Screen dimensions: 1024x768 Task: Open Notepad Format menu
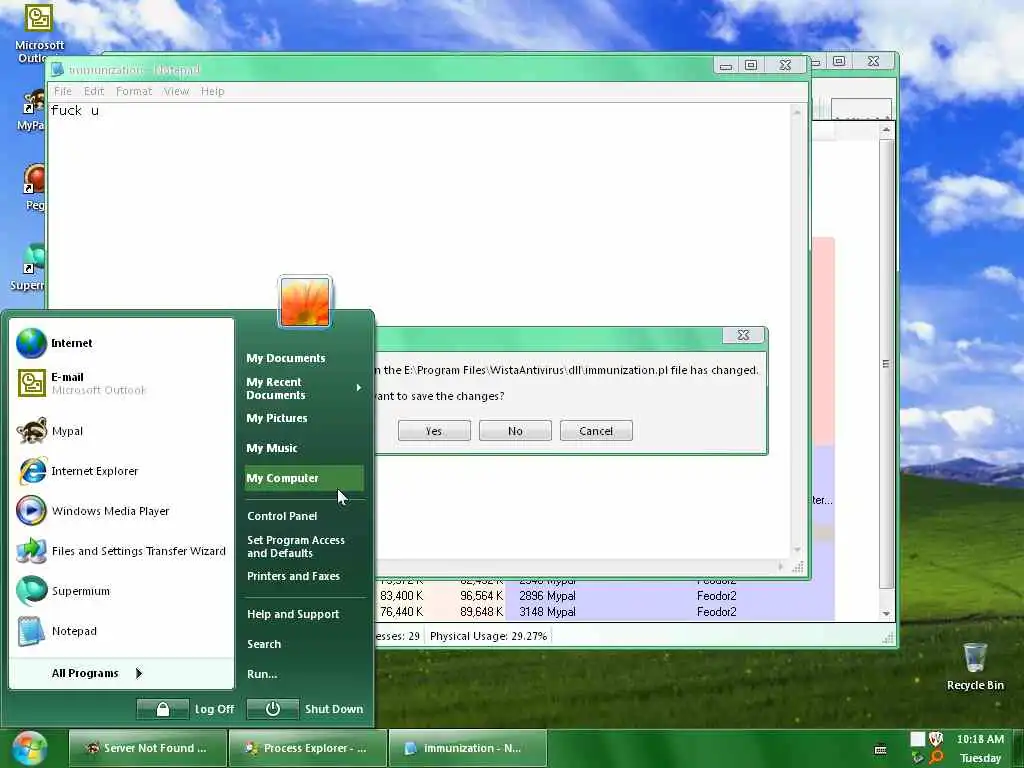coord(134,91)
